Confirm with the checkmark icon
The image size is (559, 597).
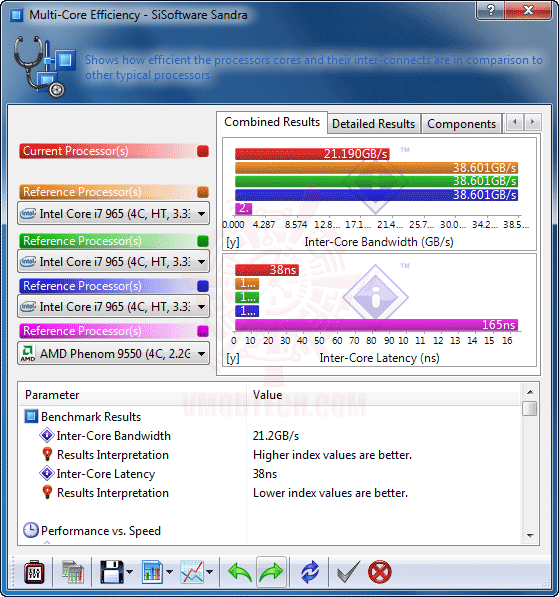(x=348, y=572)
